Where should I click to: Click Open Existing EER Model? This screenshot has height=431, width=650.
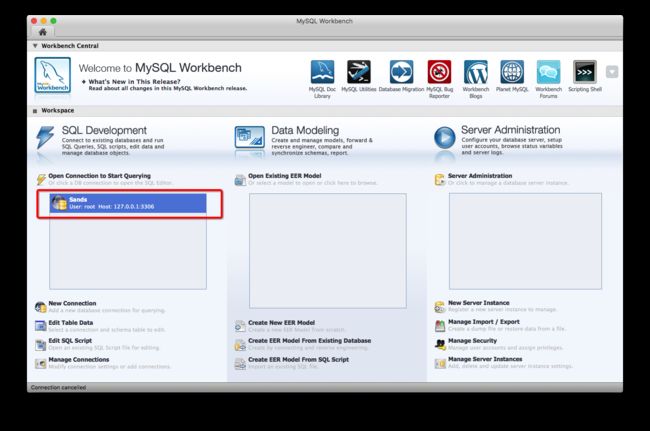pos(285,176)
